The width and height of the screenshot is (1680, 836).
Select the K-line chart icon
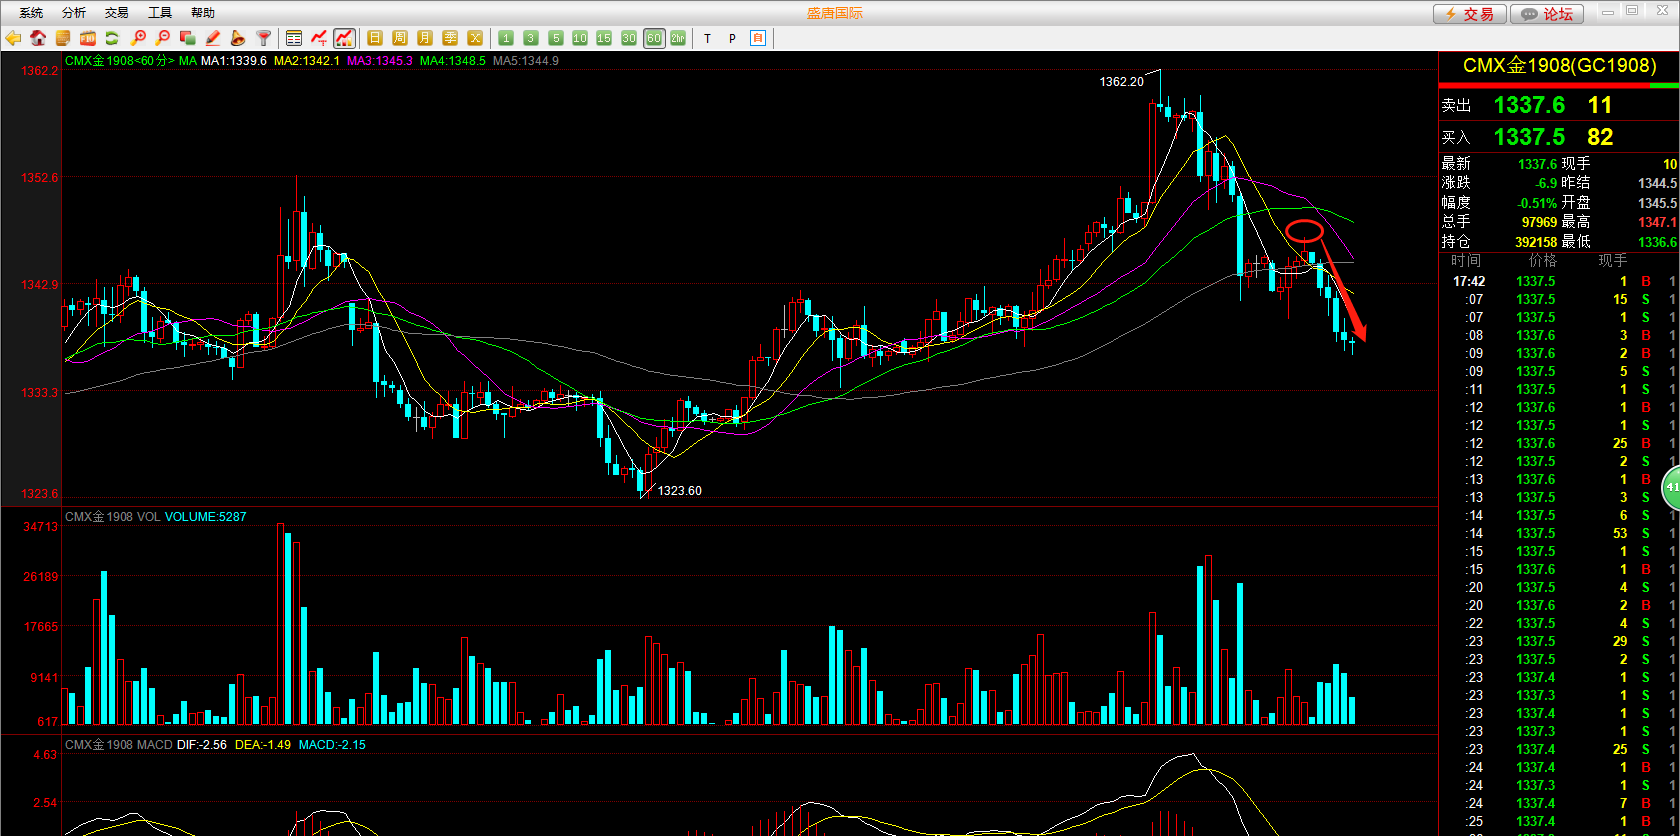pos(344,38)
